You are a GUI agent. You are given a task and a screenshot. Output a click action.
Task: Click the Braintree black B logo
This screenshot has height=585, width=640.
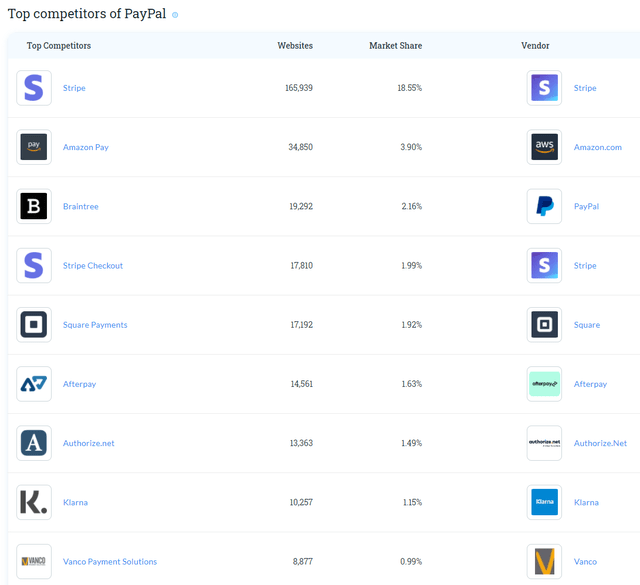[34, 206]
